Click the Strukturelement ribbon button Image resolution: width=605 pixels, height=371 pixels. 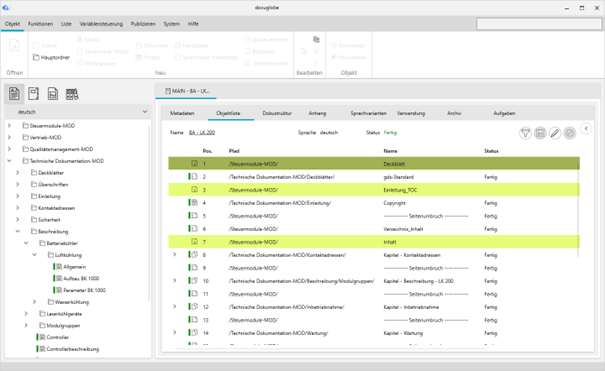click(266, 40)
